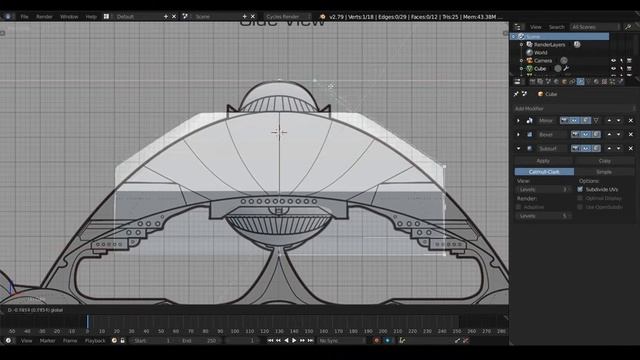Open the Add Modifier dropdown
The width and height of the screenshot is (640, 360).
coord(574,109)
